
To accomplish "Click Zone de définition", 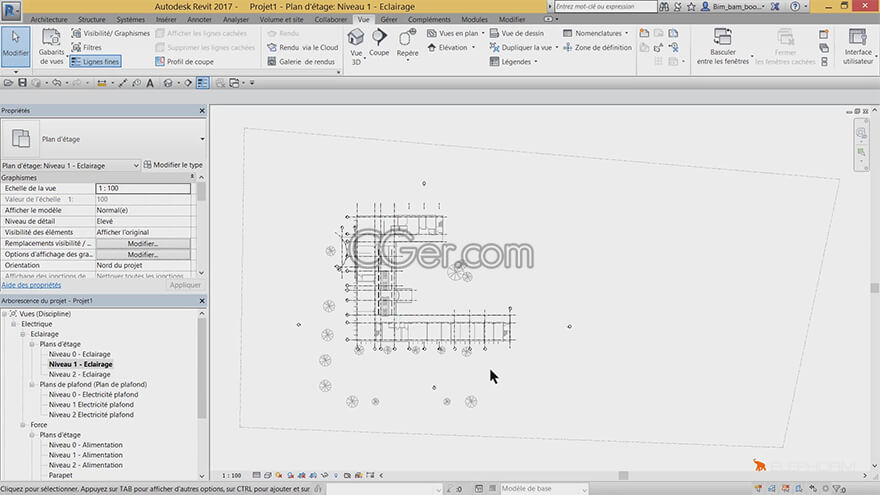I will click(597, 48).
